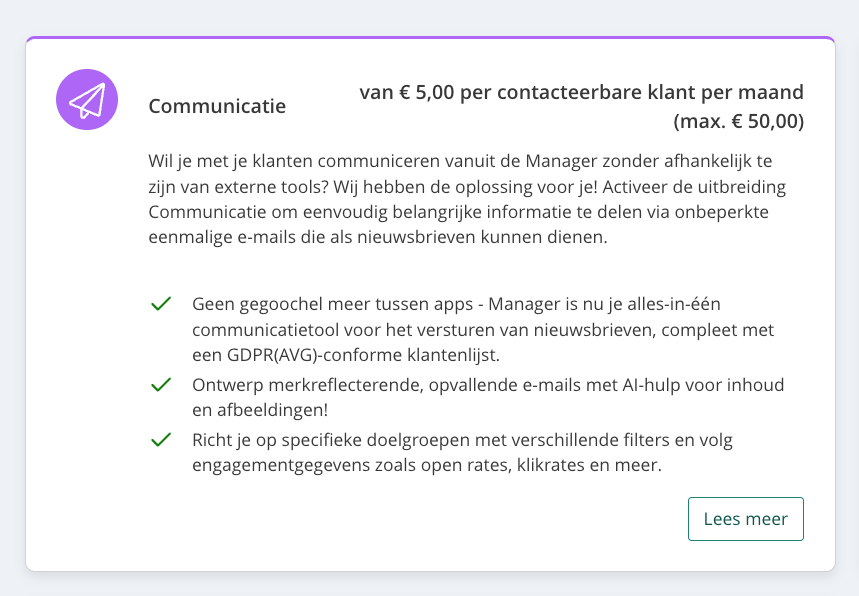The image size is (859, 596).
Task: Select the 'Communicatie' card heading
Action: [217, 106]
